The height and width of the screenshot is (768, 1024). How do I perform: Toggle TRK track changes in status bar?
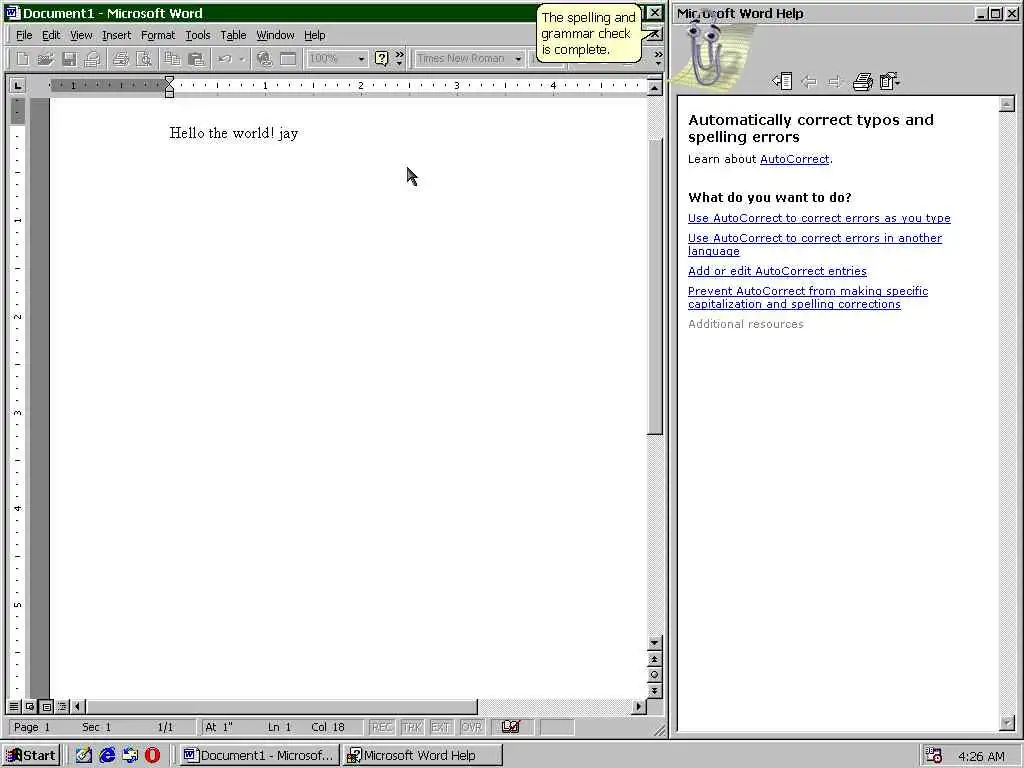(411, 727)
